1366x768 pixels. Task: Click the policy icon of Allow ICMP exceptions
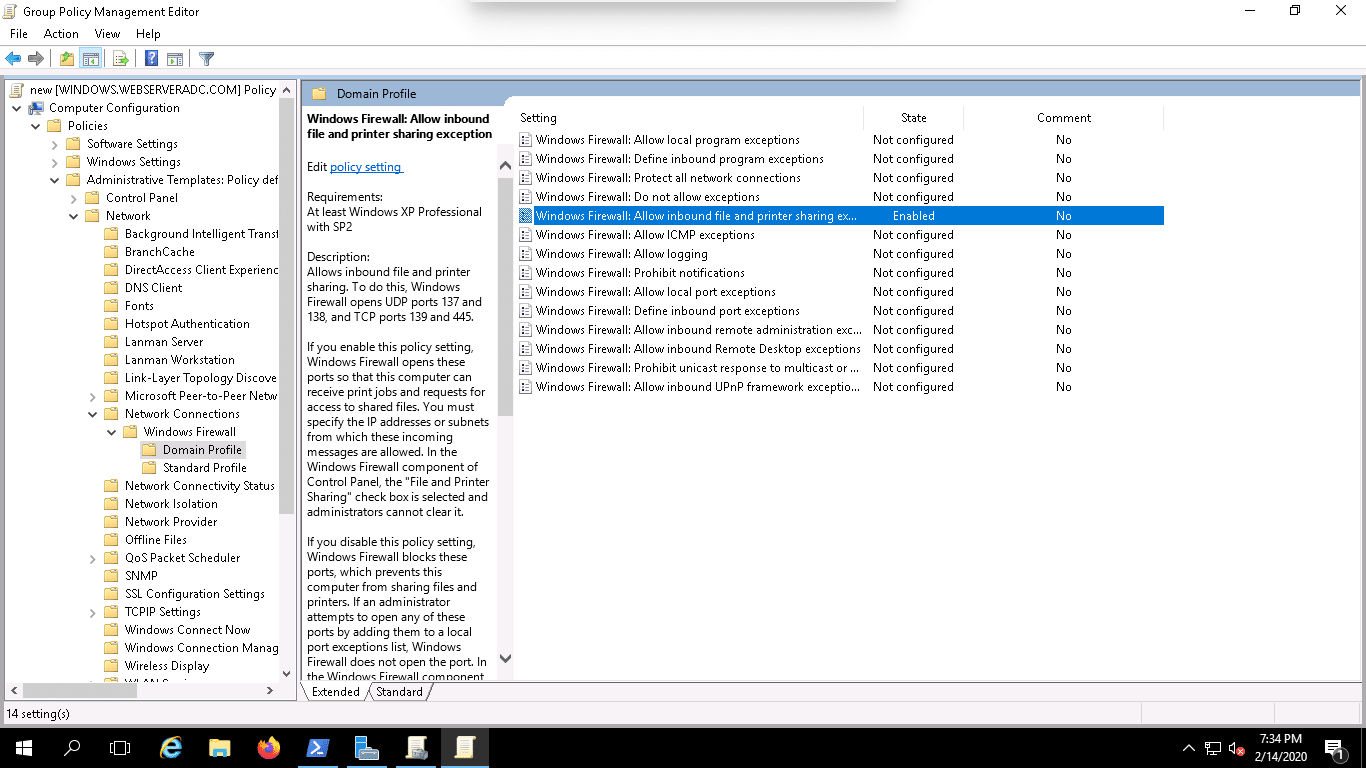coord(525,235)
